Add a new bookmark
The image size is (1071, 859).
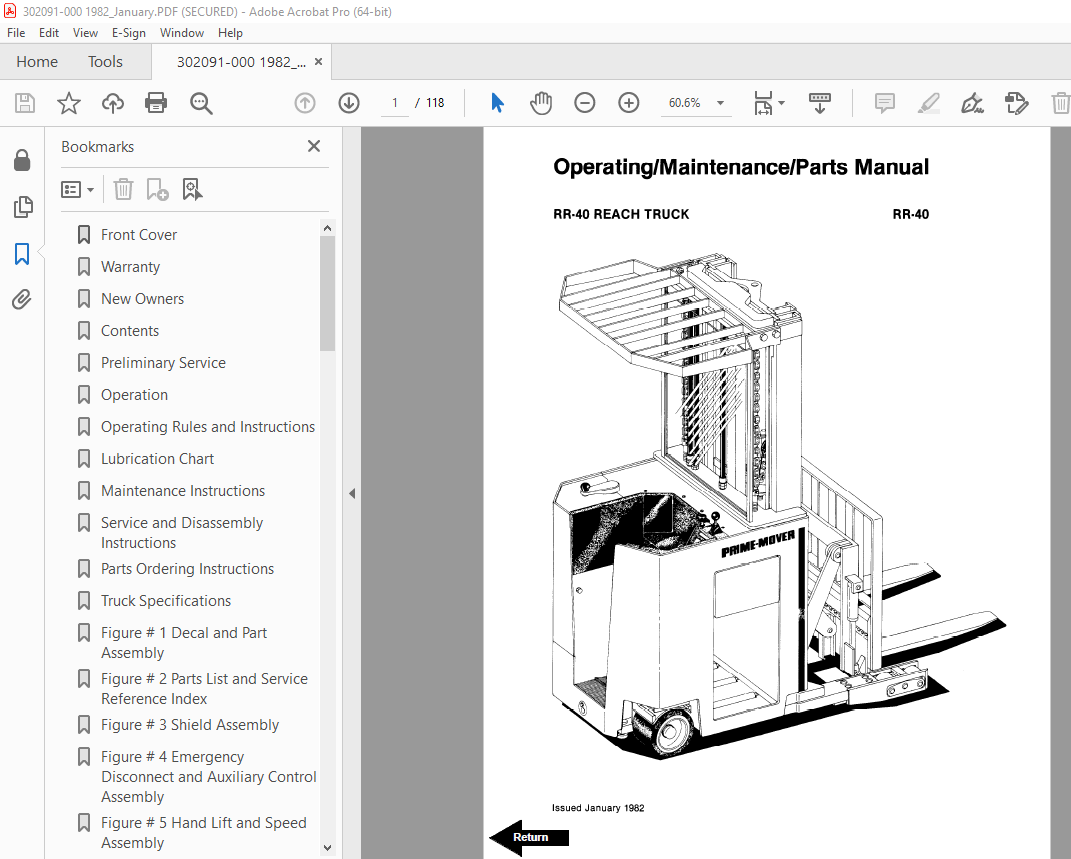(157, 189)
